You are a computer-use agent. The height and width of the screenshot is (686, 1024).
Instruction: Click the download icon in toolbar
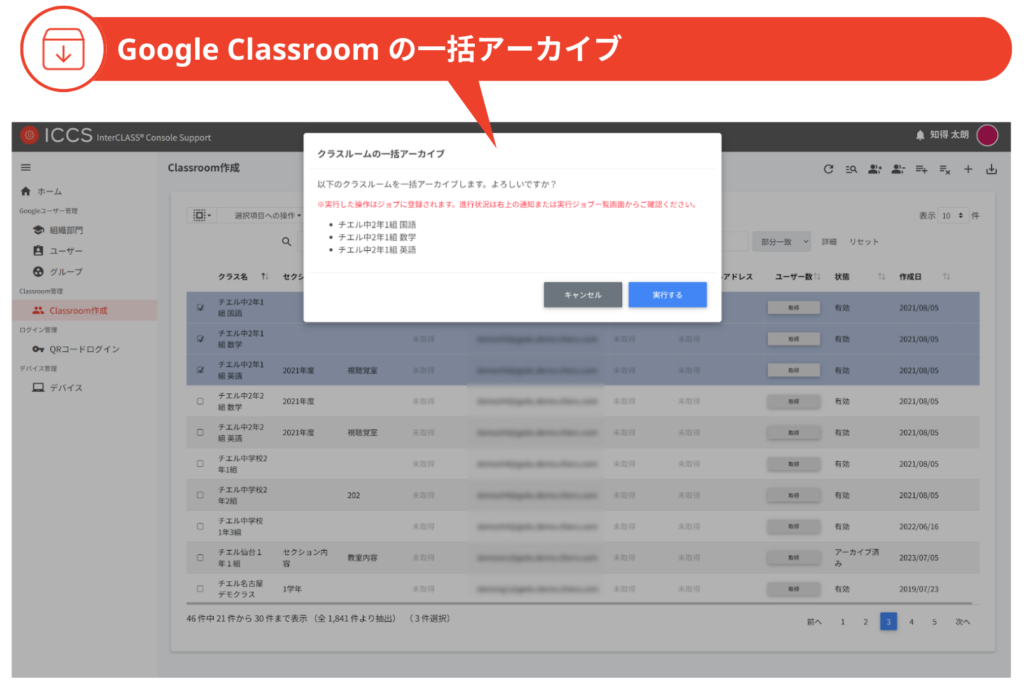coord(991,169)
